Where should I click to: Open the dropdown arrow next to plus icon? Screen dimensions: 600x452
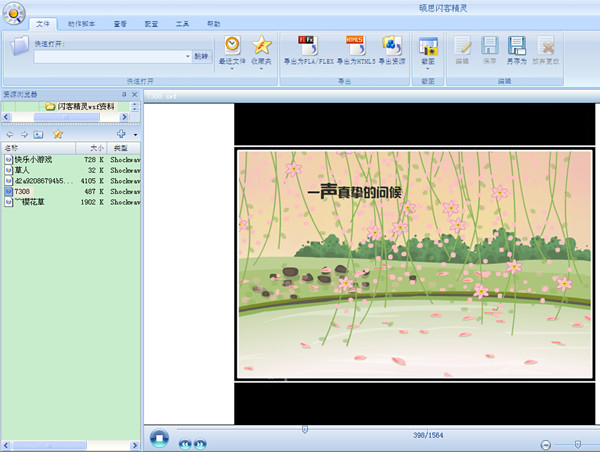point(135,135)
